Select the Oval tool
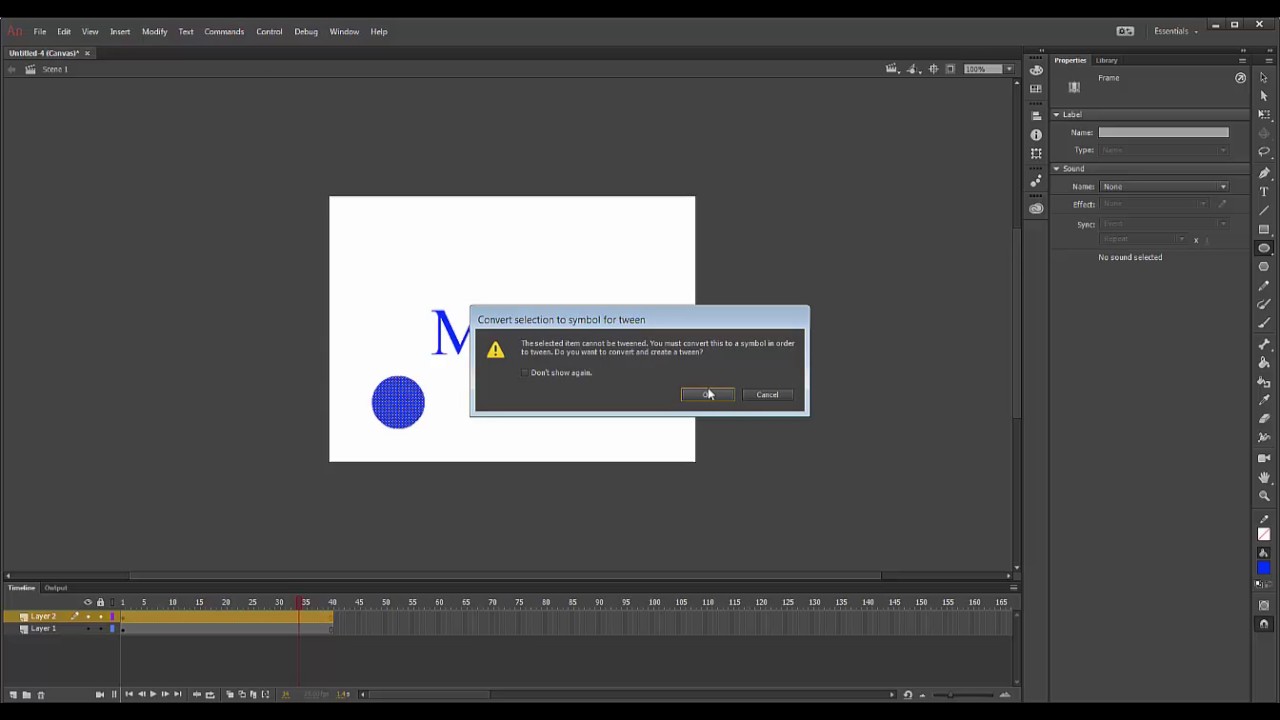The image size is (1280, 720). [1264, 248]
